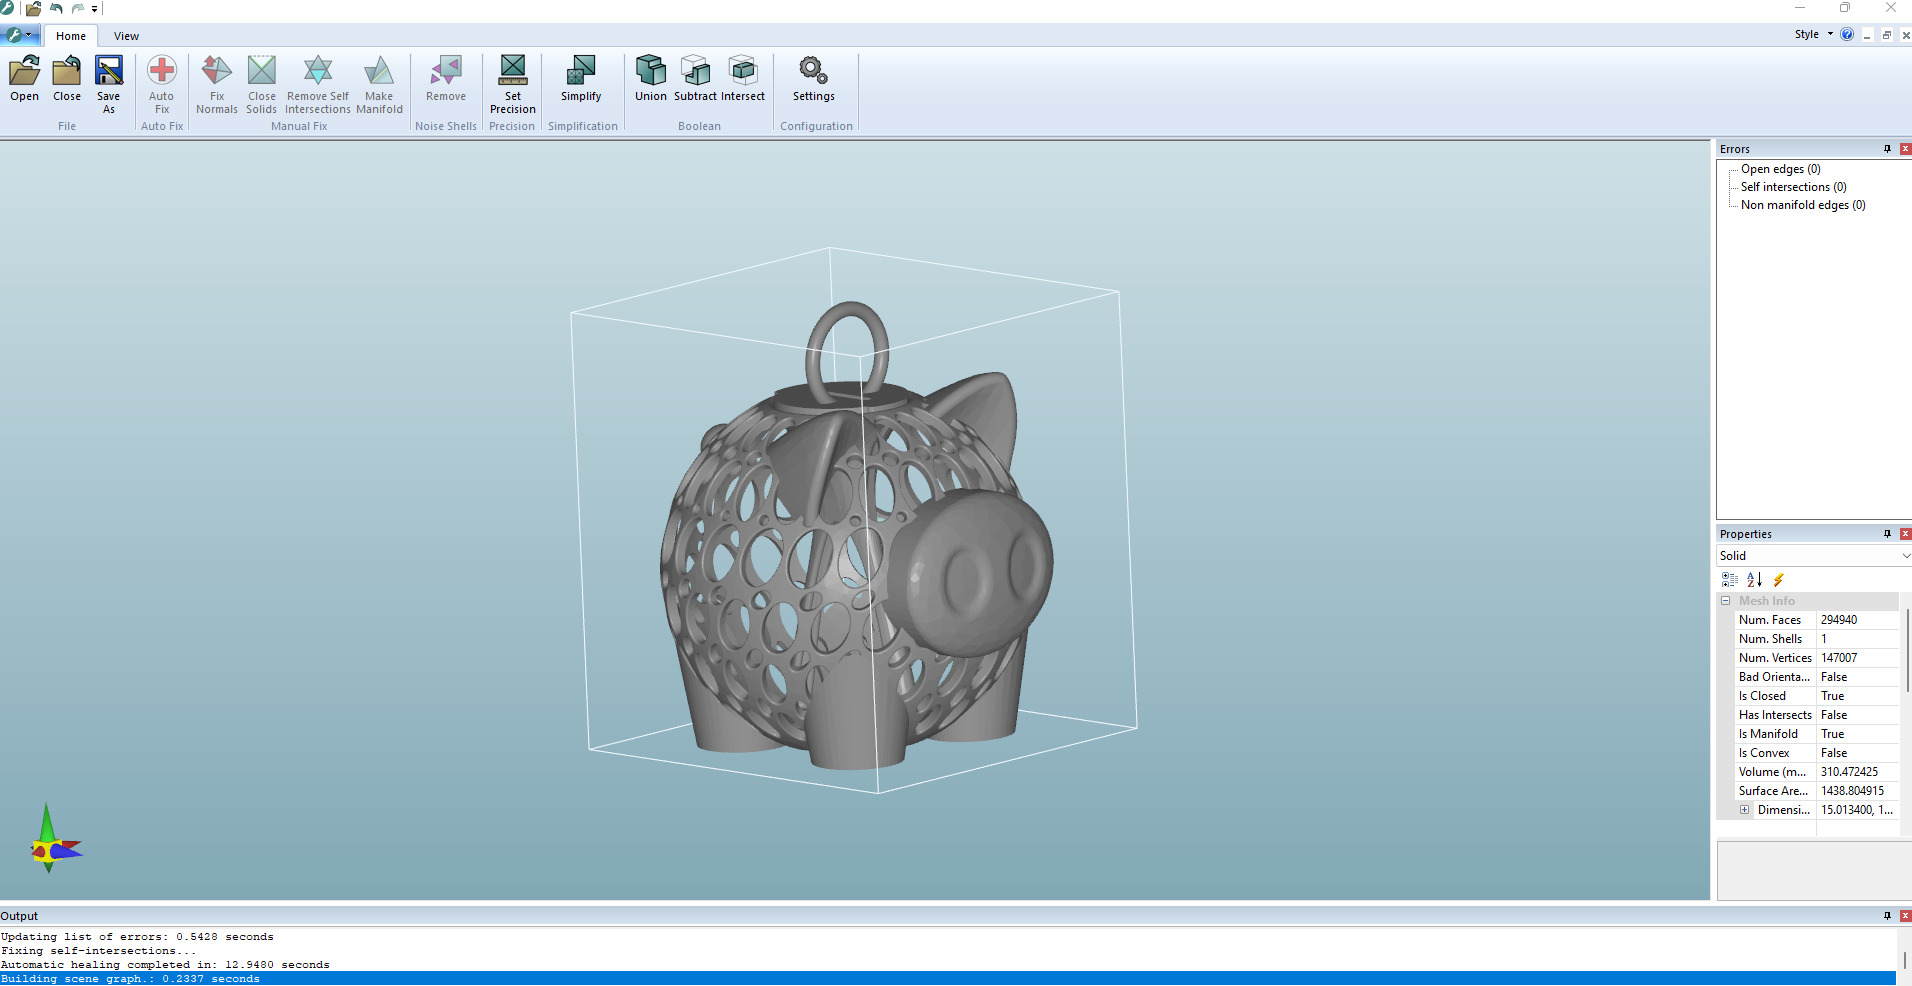Select the Intersect boolean tool

[x=743, y=79]
